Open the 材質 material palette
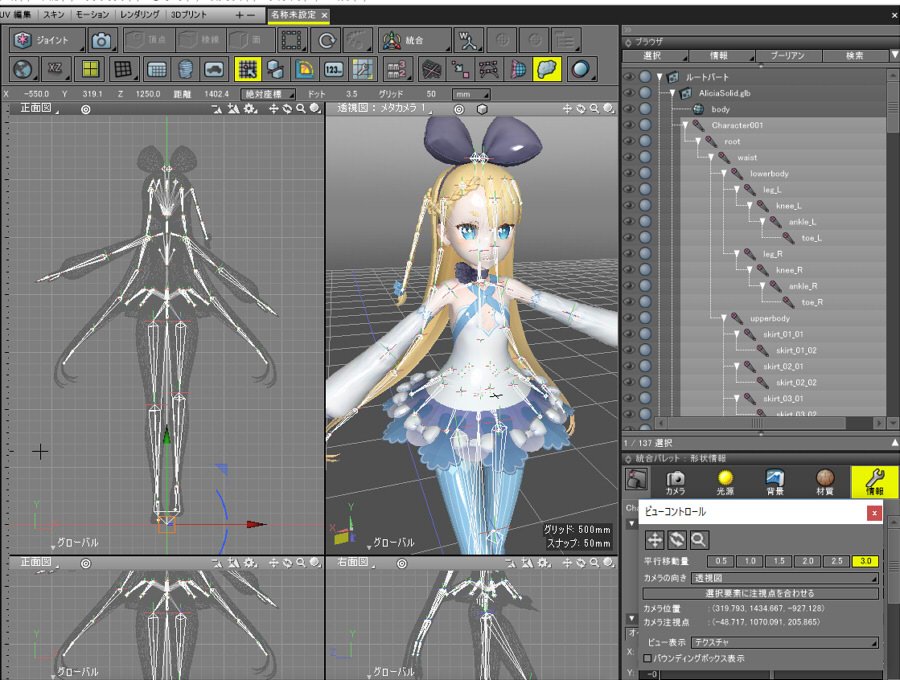The height and width of the screenshot is (680, 900). point(825,482)
